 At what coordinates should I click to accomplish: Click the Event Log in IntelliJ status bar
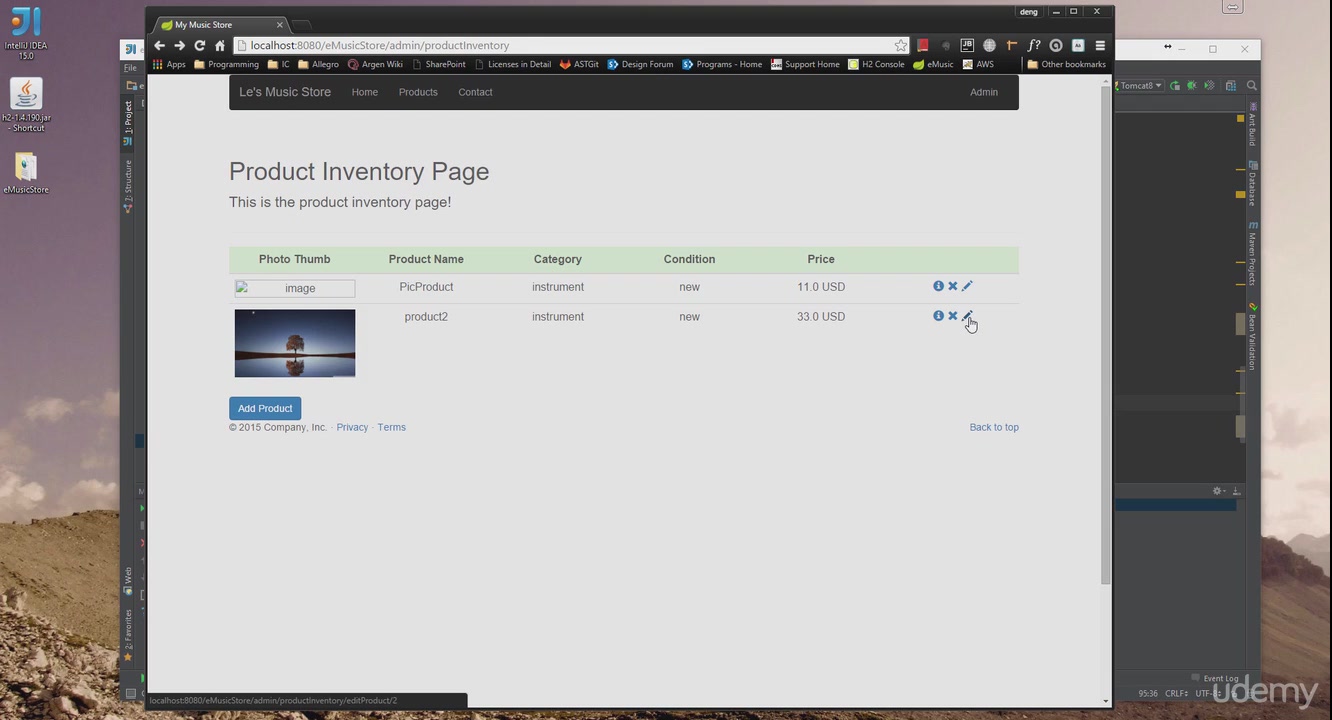click(1215, 678)
